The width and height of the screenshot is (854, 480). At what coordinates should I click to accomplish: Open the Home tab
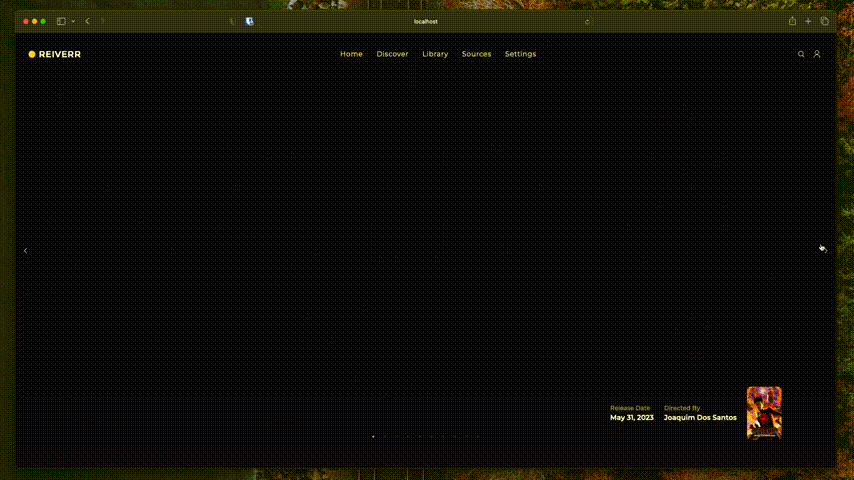pos(351,54)
